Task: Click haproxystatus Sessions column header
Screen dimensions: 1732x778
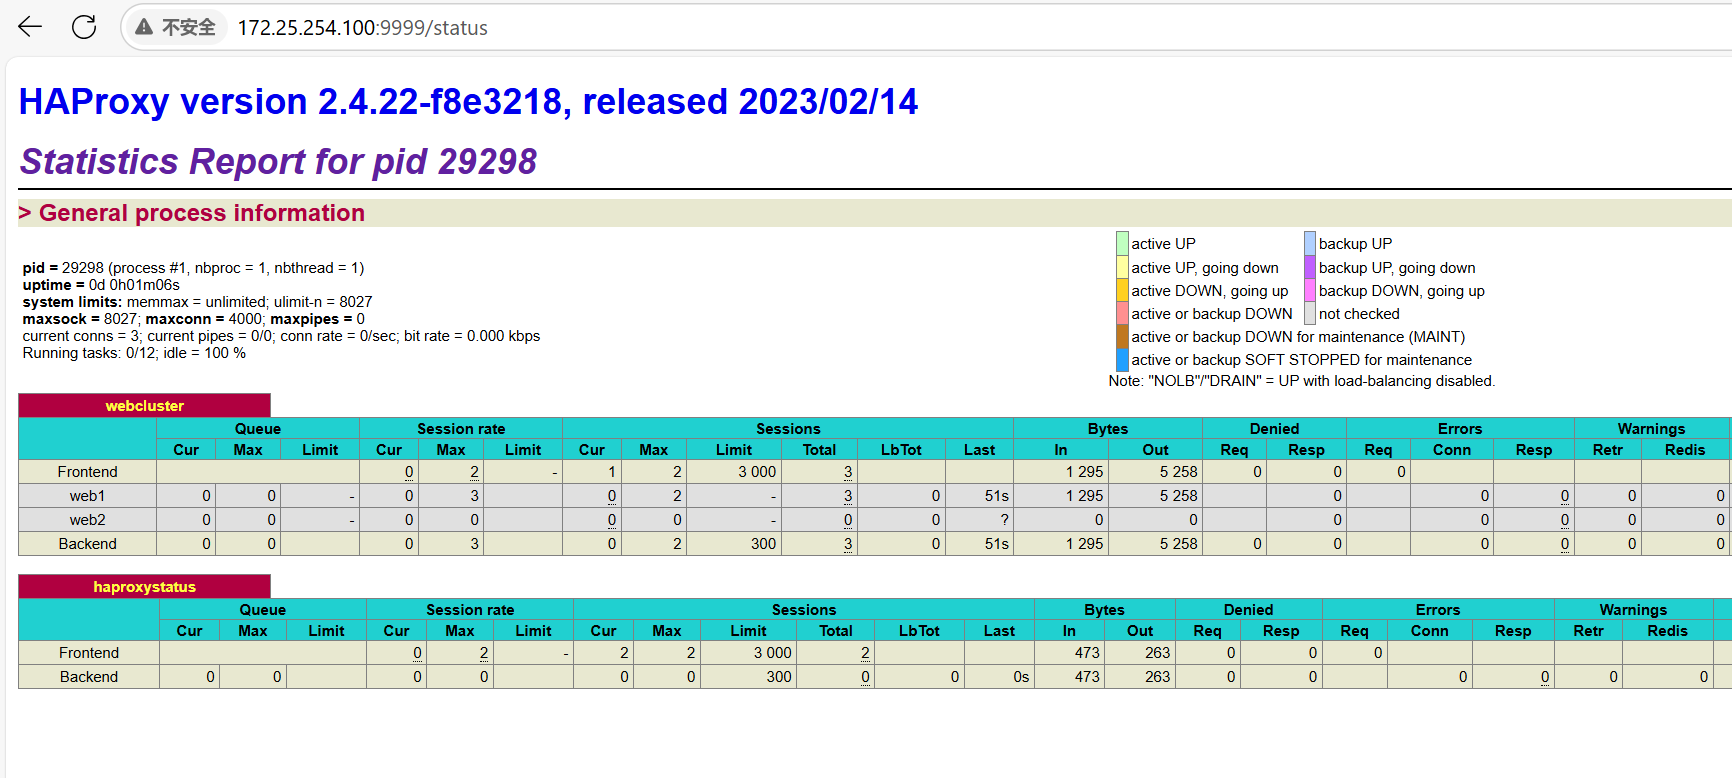Action: point(804,609)
